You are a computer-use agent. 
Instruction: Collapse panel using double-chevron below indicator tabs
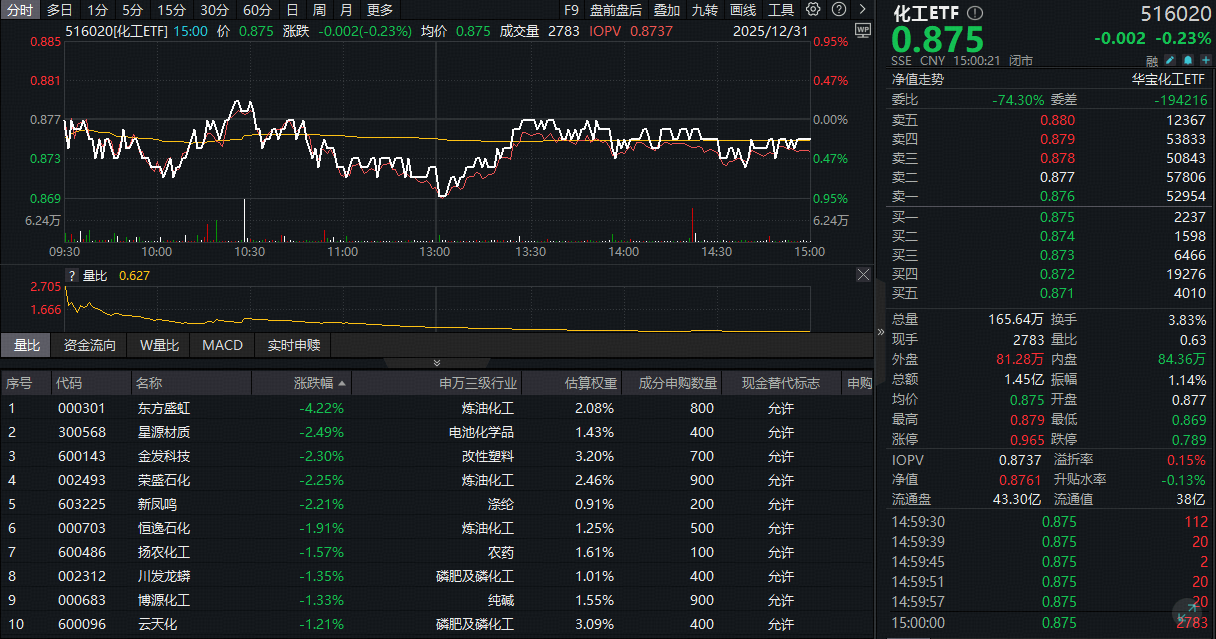pos(436,363)
